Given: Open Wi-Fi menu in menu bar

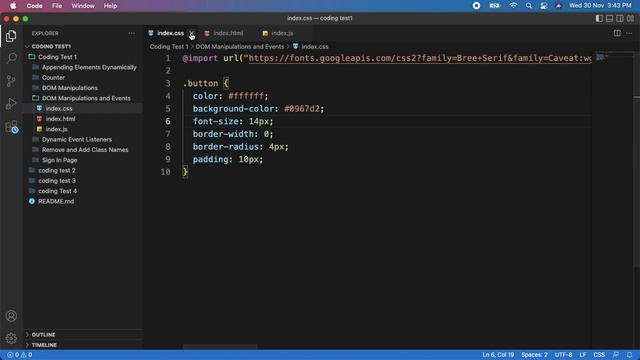Looking at the screenshot, I should coord(513,6).
